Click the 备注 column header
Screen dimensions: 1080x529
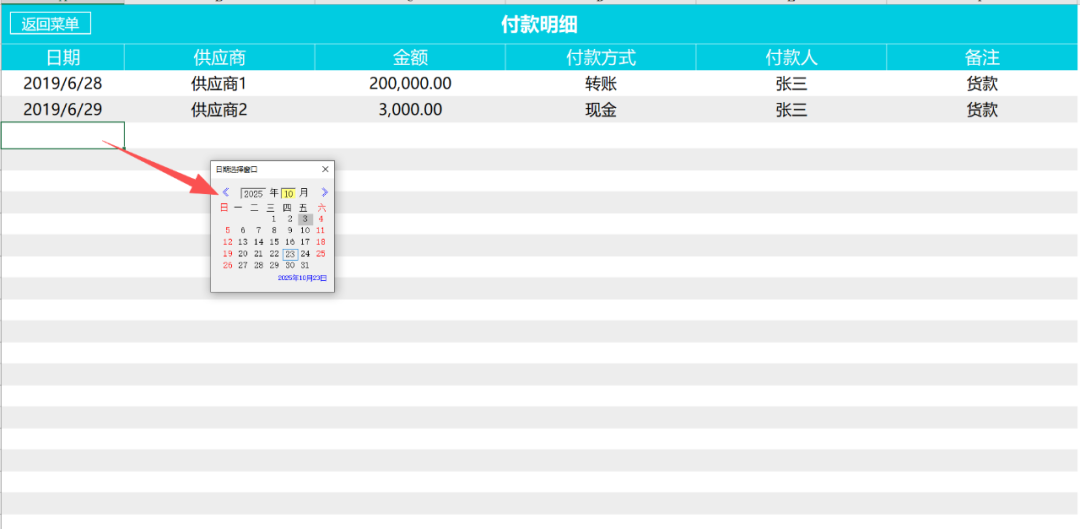point(982,58)
